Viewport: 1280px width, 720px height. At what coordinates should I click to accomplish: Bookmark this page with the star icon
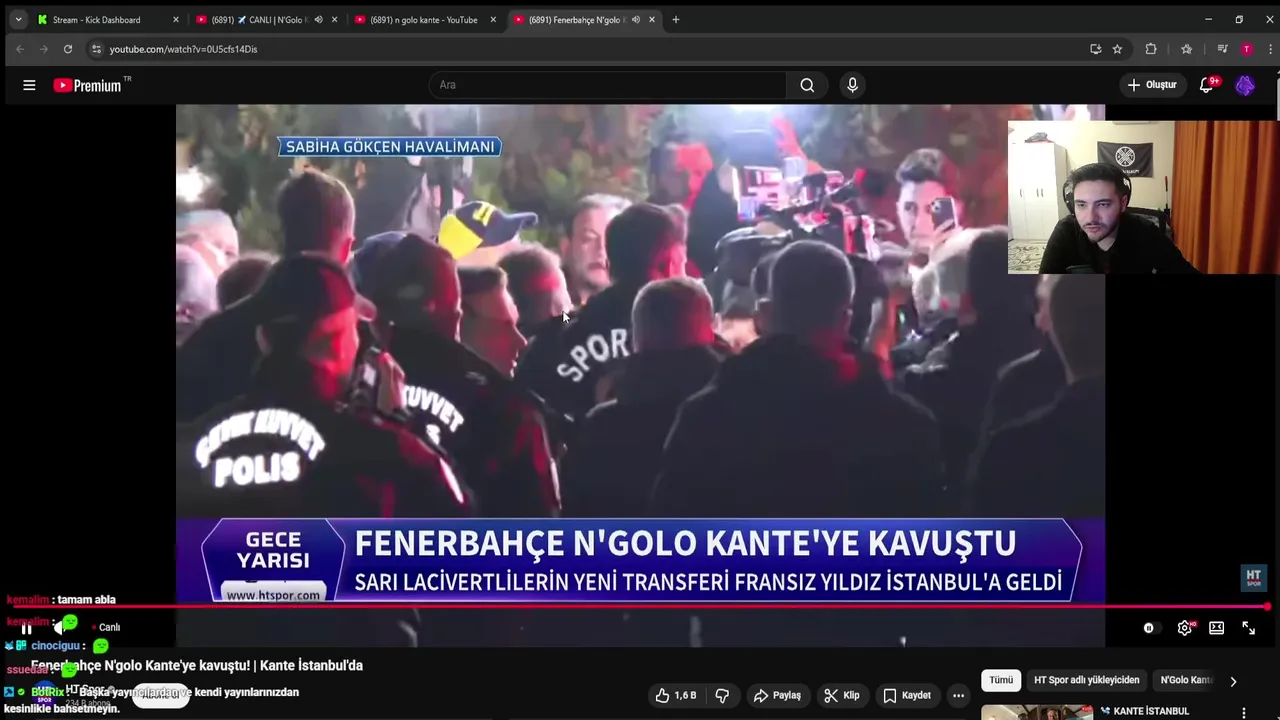(1117, 49)
